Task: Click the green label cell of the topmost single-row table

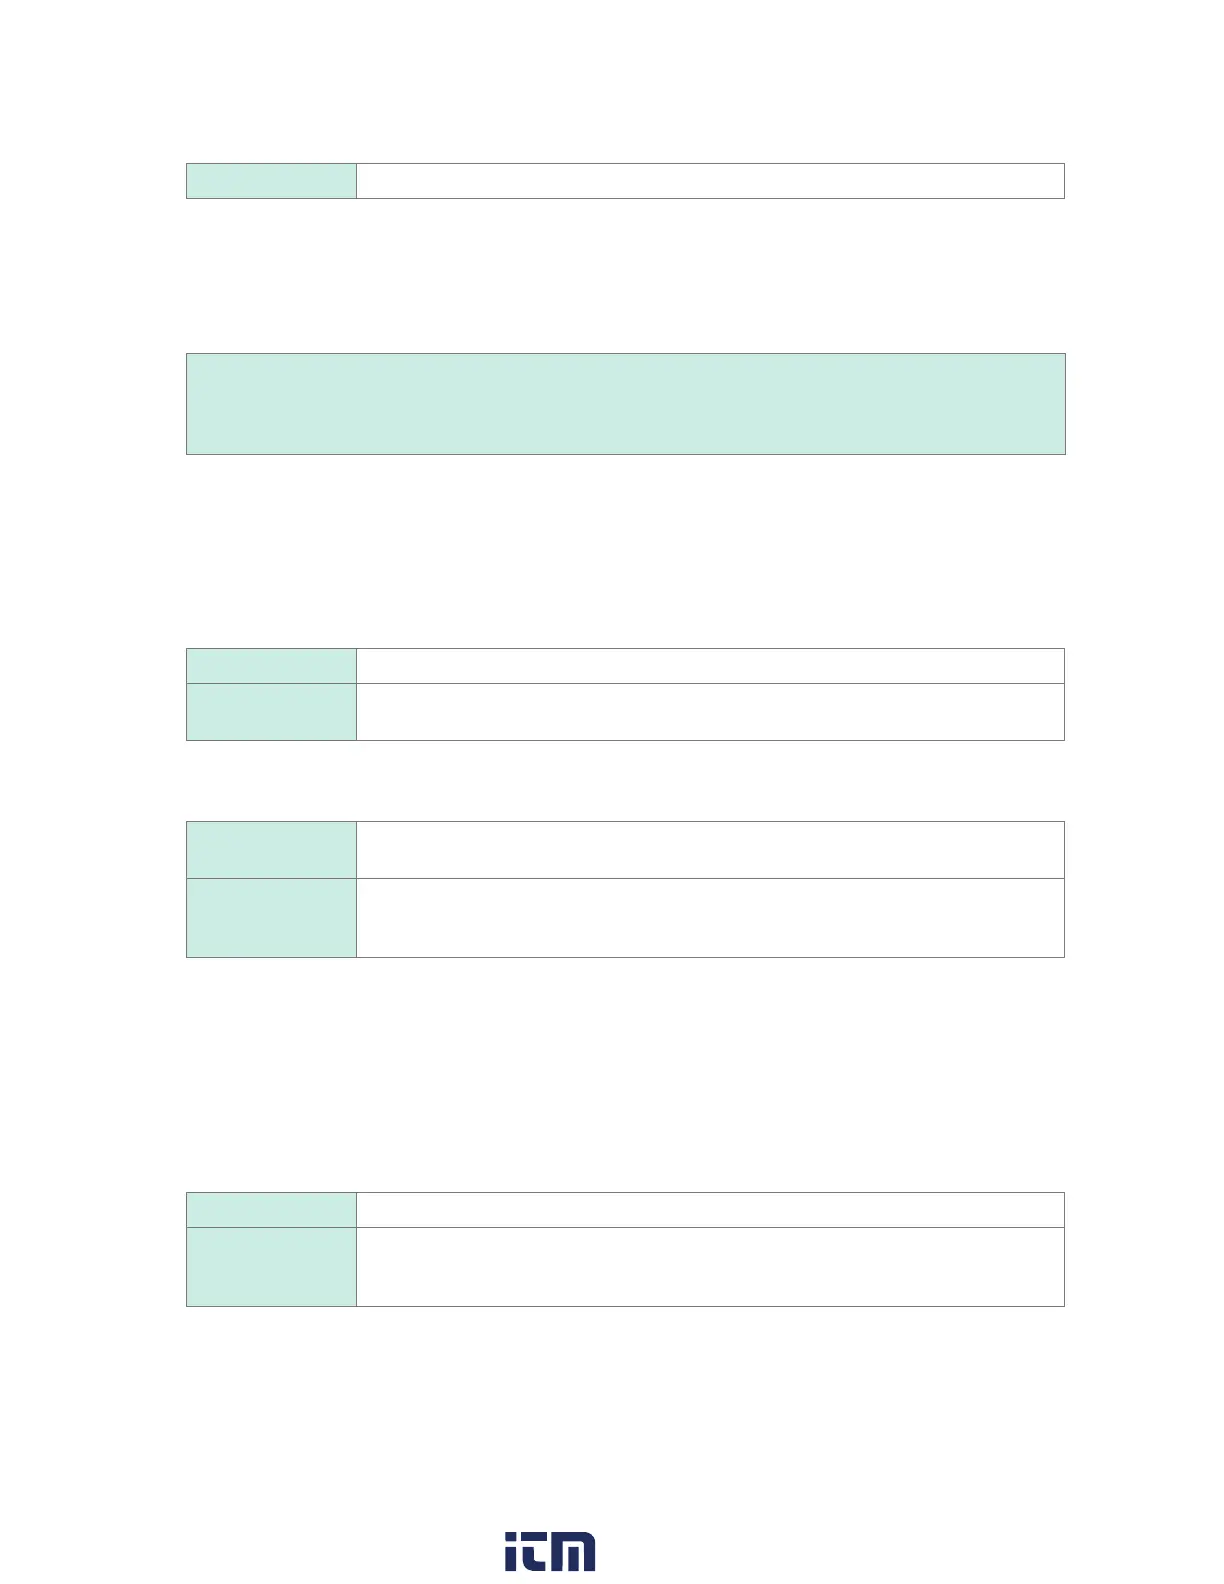Action: coord(271,181)
